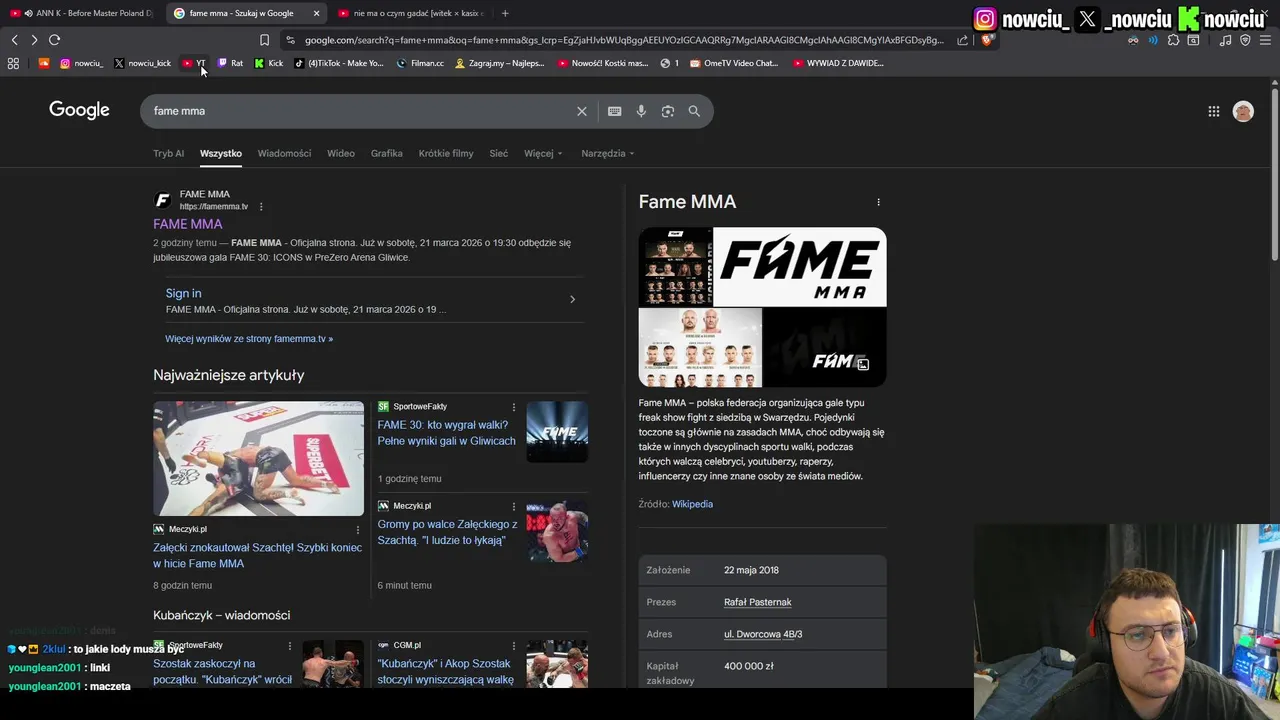Open Załęcki znokautował Szachtę article link
This screenshot has height=720, width=1280.
257,555
